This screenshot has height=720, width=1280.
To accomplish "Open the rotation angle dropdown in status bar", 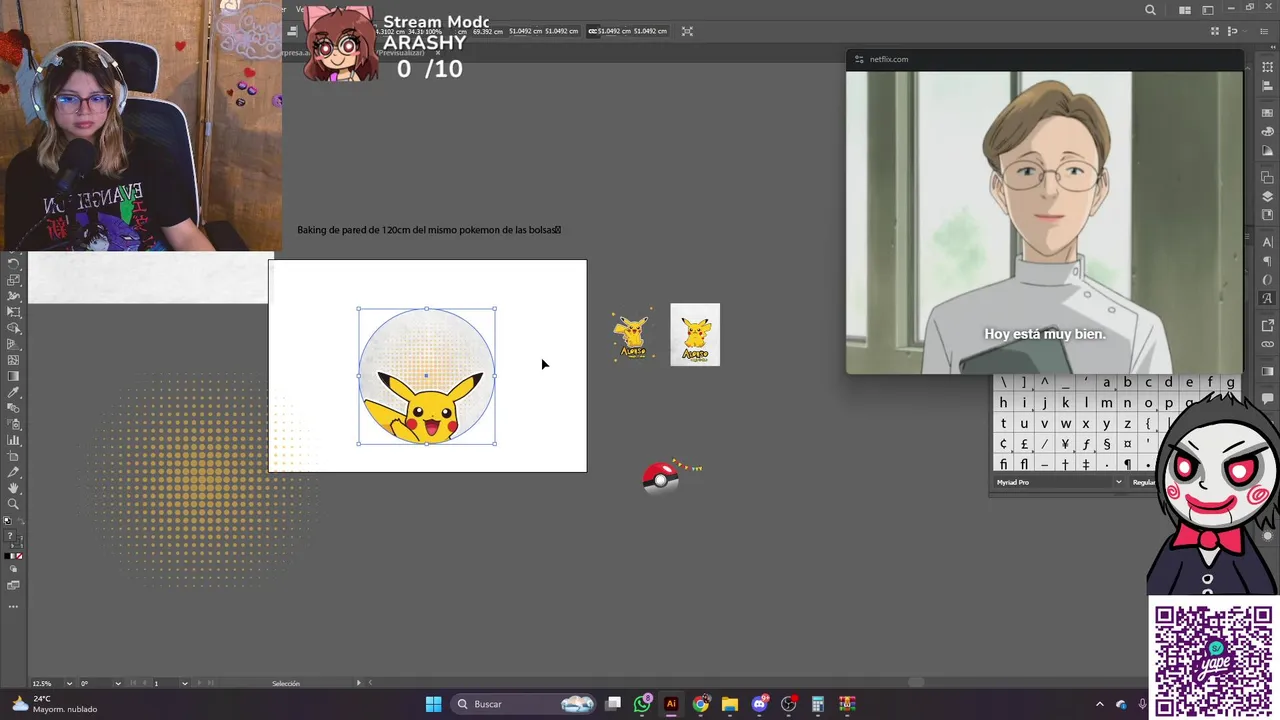I will (x=118, y=683).
